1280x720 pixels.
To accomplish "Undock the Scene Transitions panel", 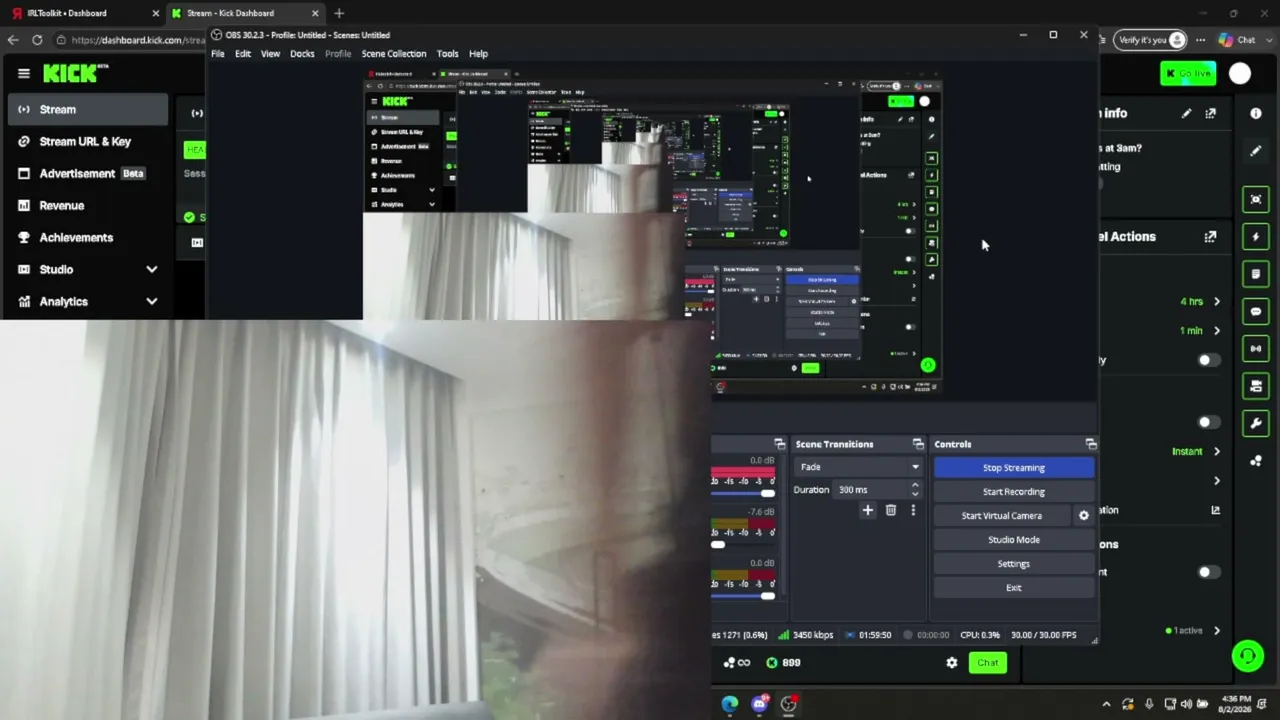I will 917,444.
